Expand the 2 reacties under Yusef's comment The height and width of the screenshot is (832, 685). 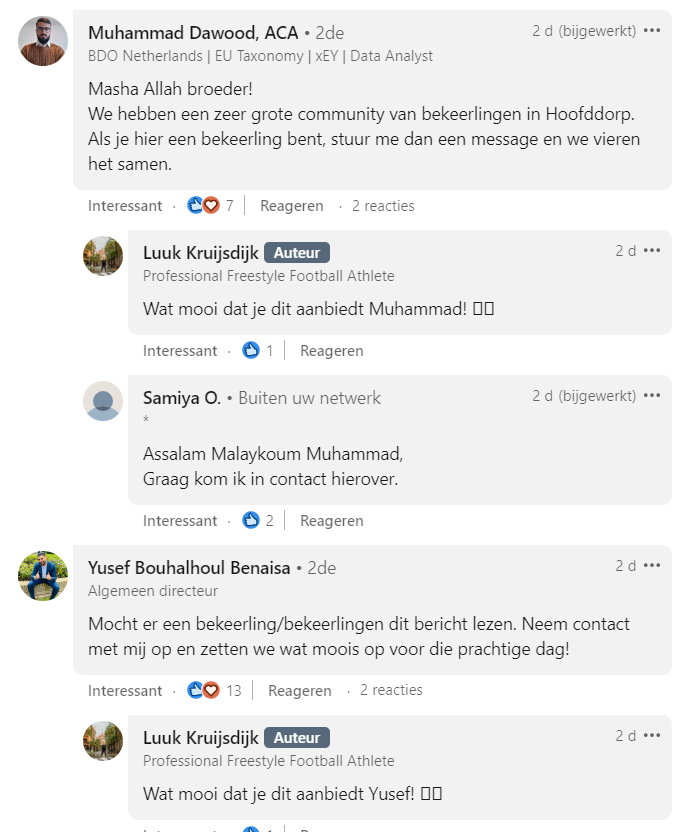(x=391, y=690)
